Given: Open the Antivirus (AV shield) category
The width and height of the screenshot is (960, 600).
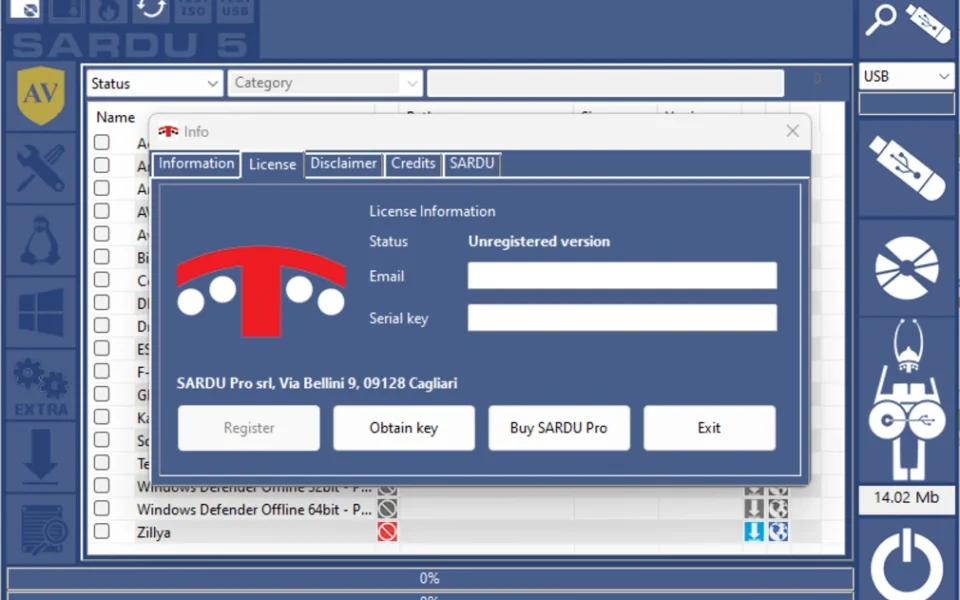Looking at the screenshot, I should click(41, 95).
